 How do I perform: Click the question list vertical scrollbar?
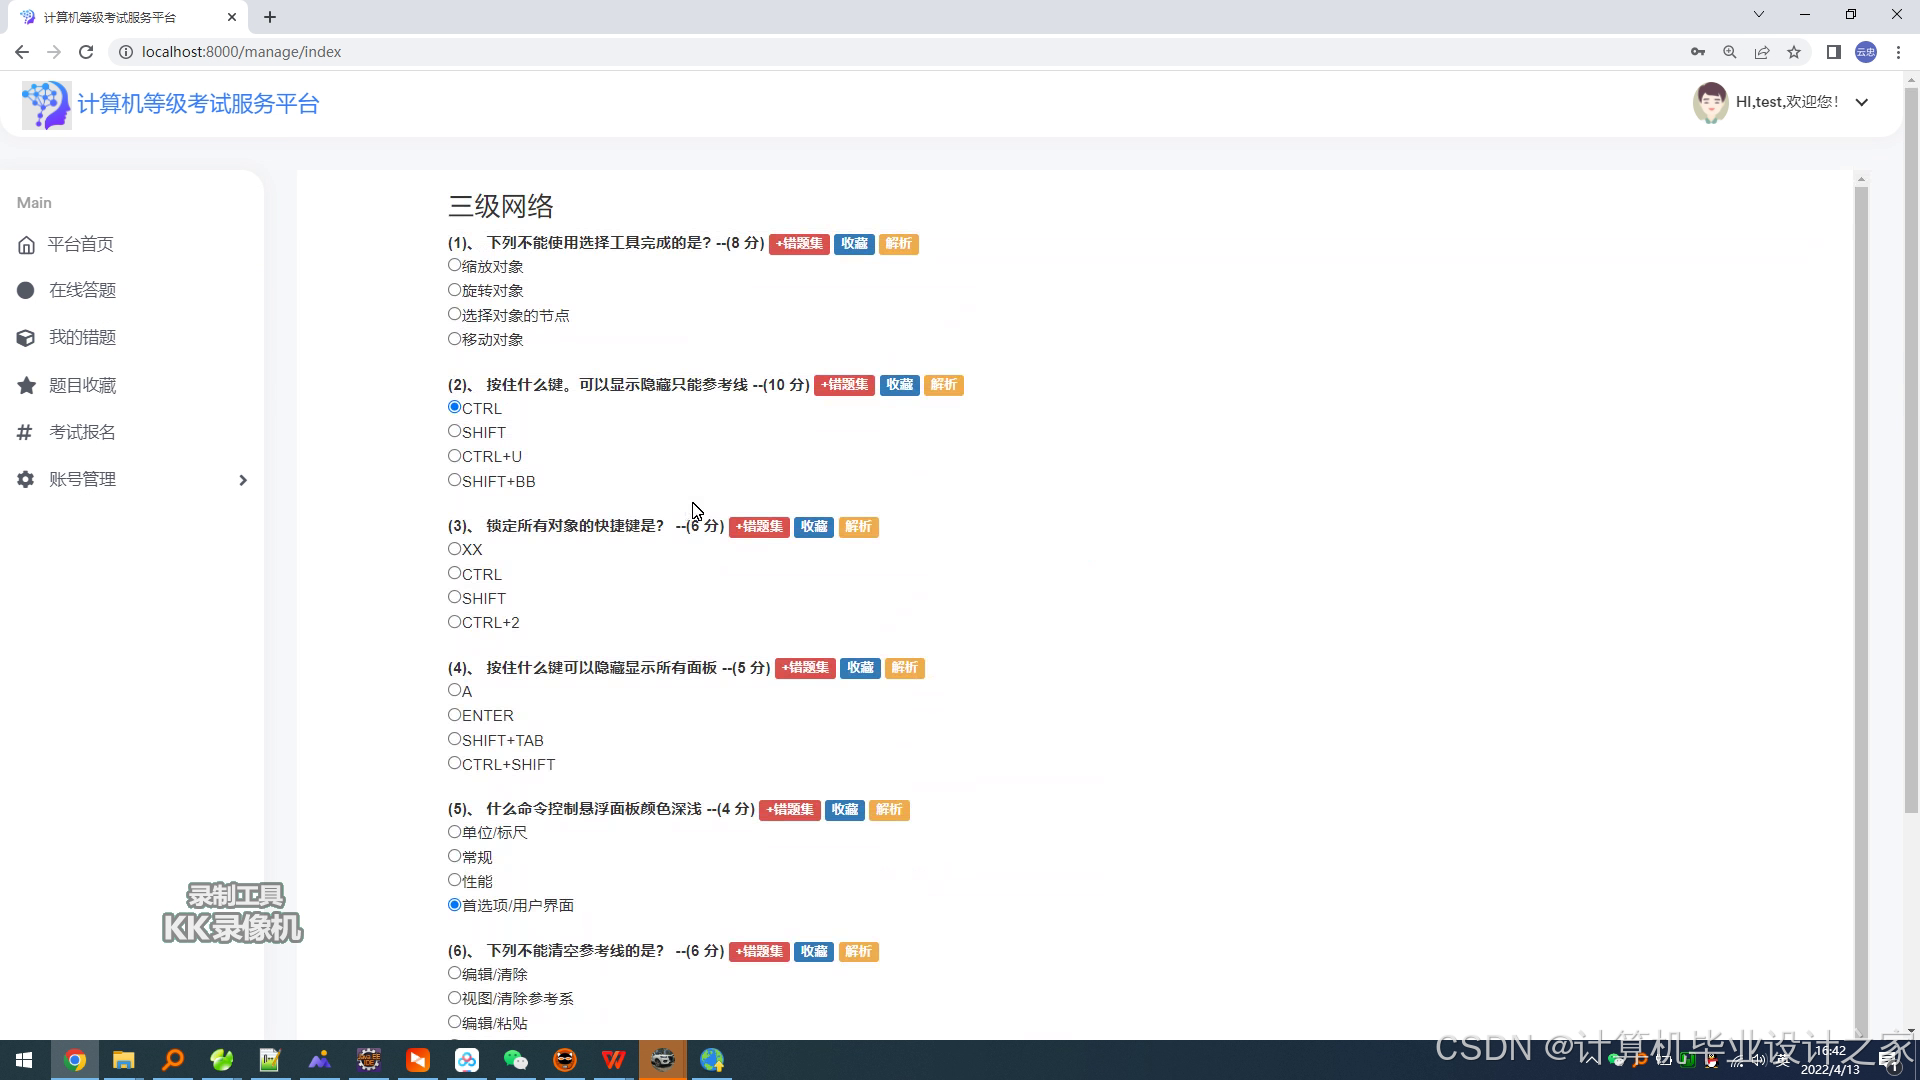[x=1860, y=600]
